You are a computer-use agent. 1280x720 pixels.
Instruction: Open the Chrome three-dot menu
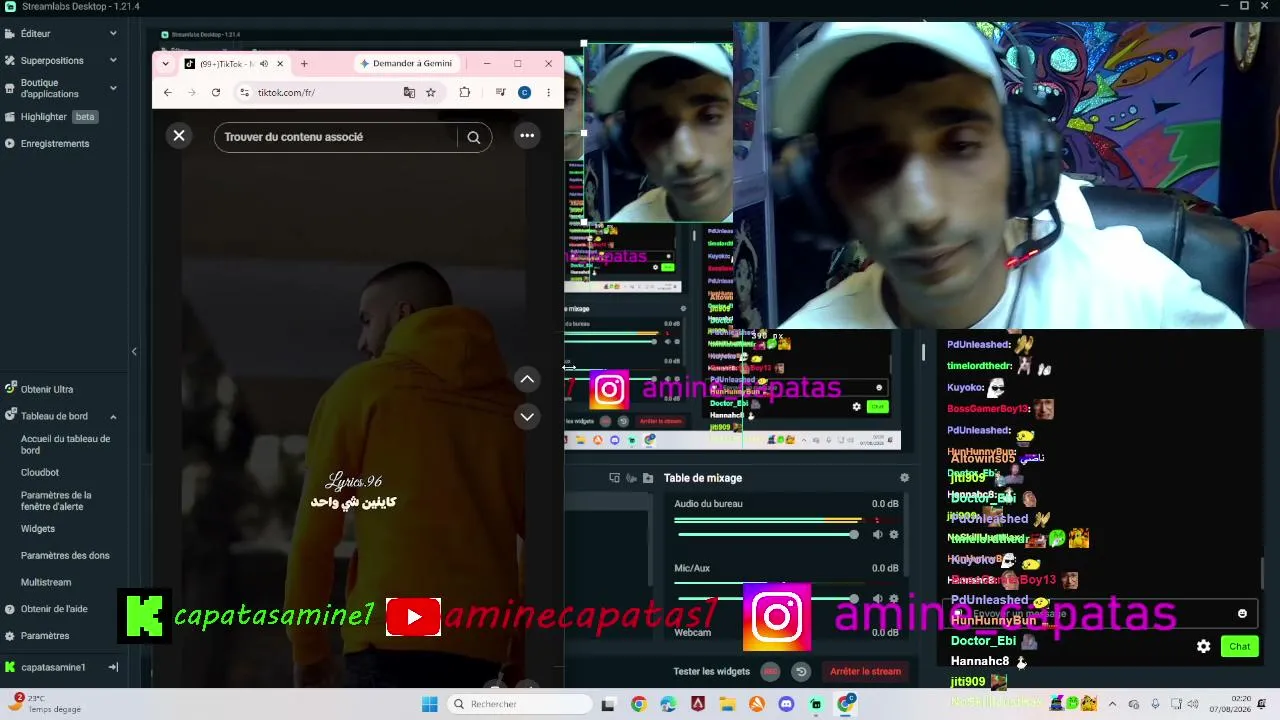pyautogui.click(x=549, y=92)
